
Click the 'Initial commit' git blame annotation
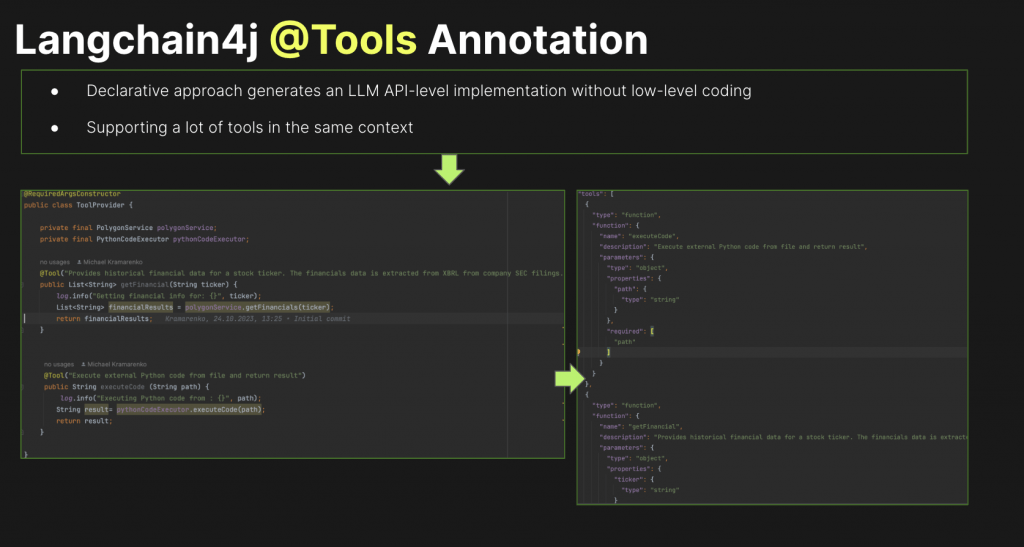(x=322, y=319)
